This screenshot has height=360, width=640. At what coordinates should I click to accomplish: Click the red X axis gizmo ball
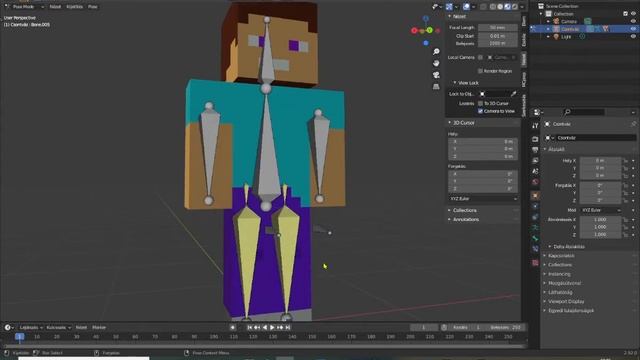(x=414, y=30)
